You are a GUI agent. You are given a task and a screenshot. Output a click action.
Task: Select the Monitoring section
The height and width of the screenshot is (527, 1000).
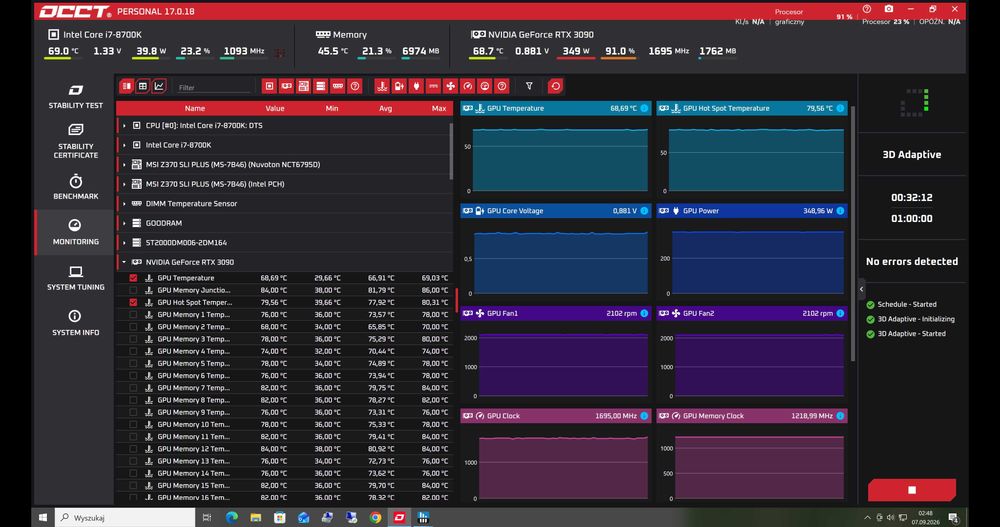point(75,232)
